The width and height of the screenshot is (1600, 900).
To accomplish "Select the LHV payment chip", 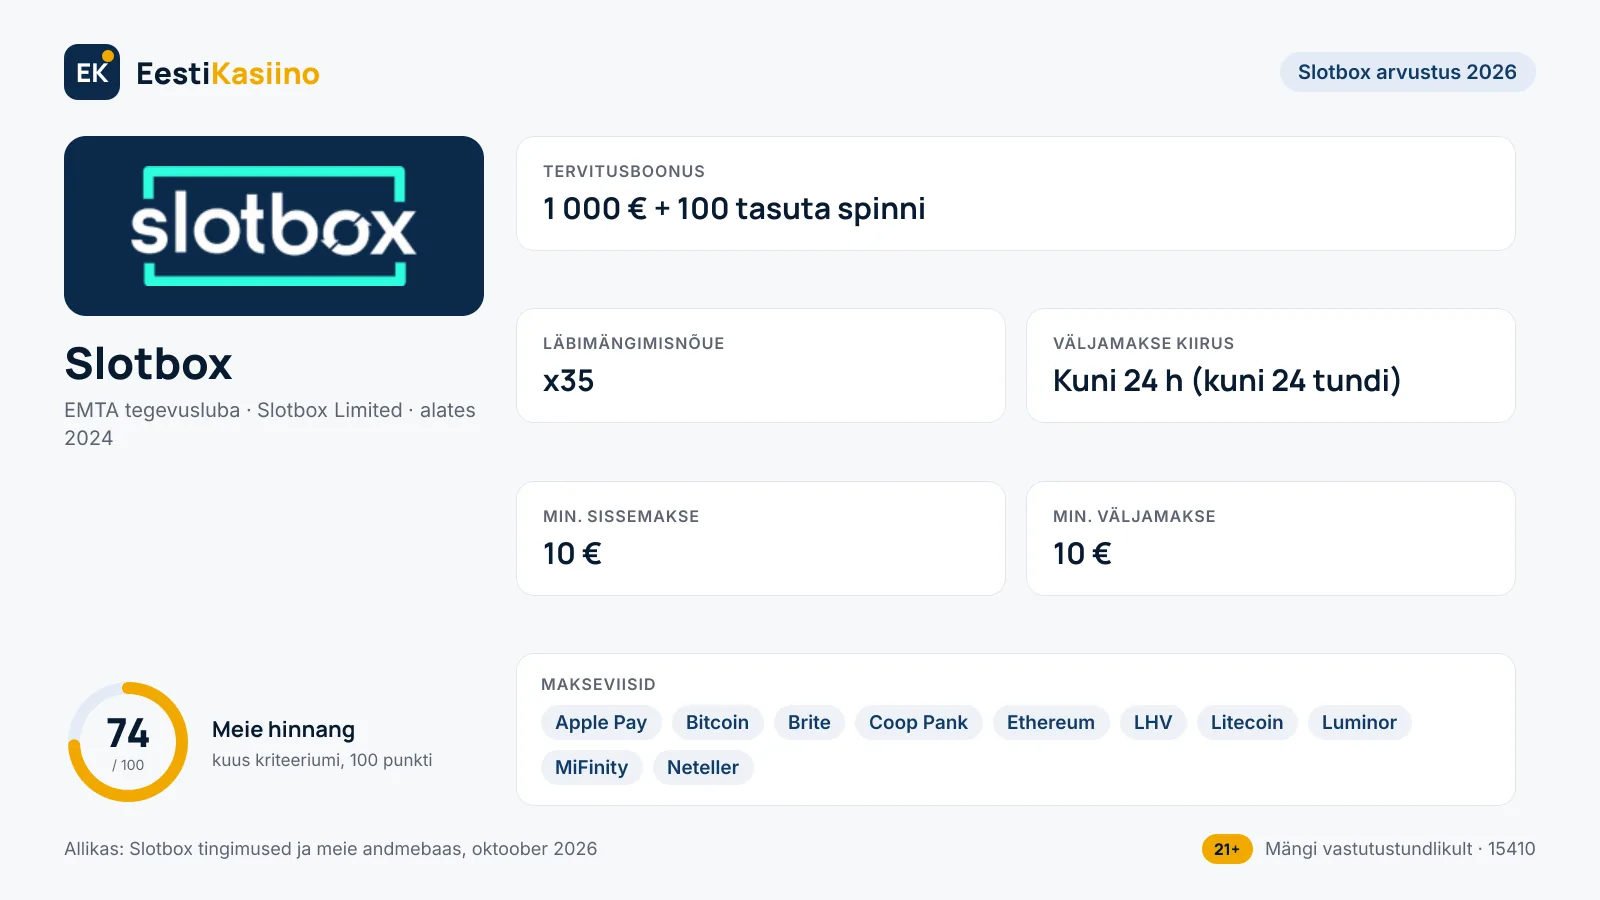I will (x=1153, y=723).
